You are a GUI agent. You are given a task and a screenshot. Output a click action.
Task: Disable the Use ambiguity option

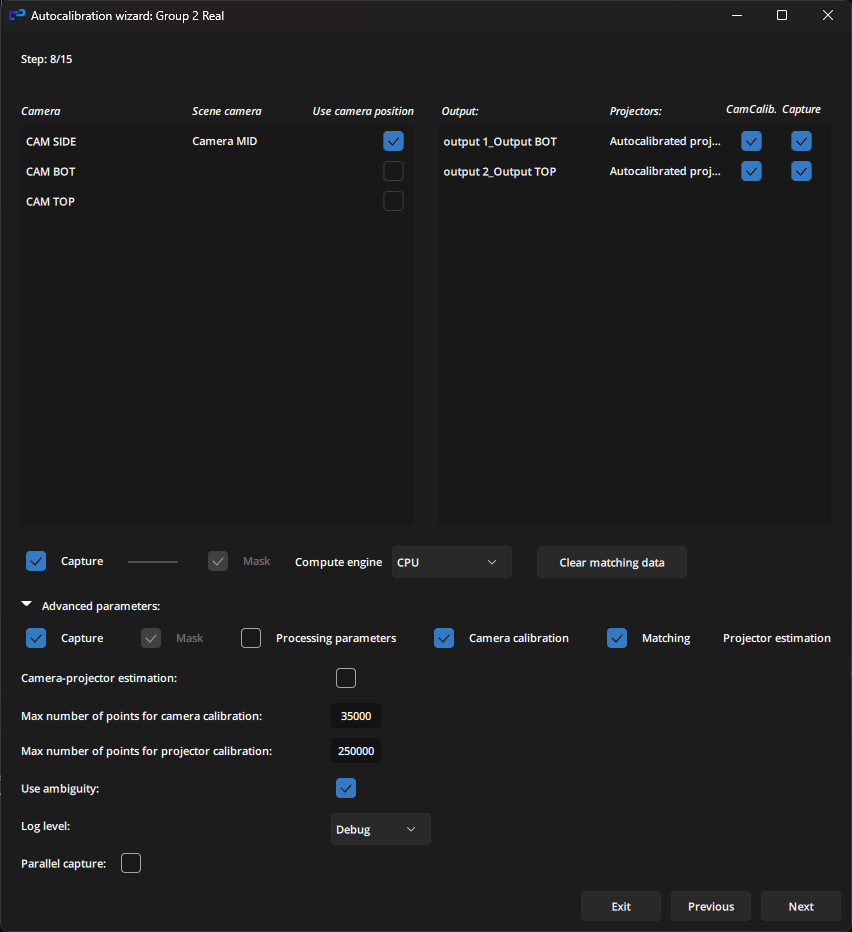345,788
